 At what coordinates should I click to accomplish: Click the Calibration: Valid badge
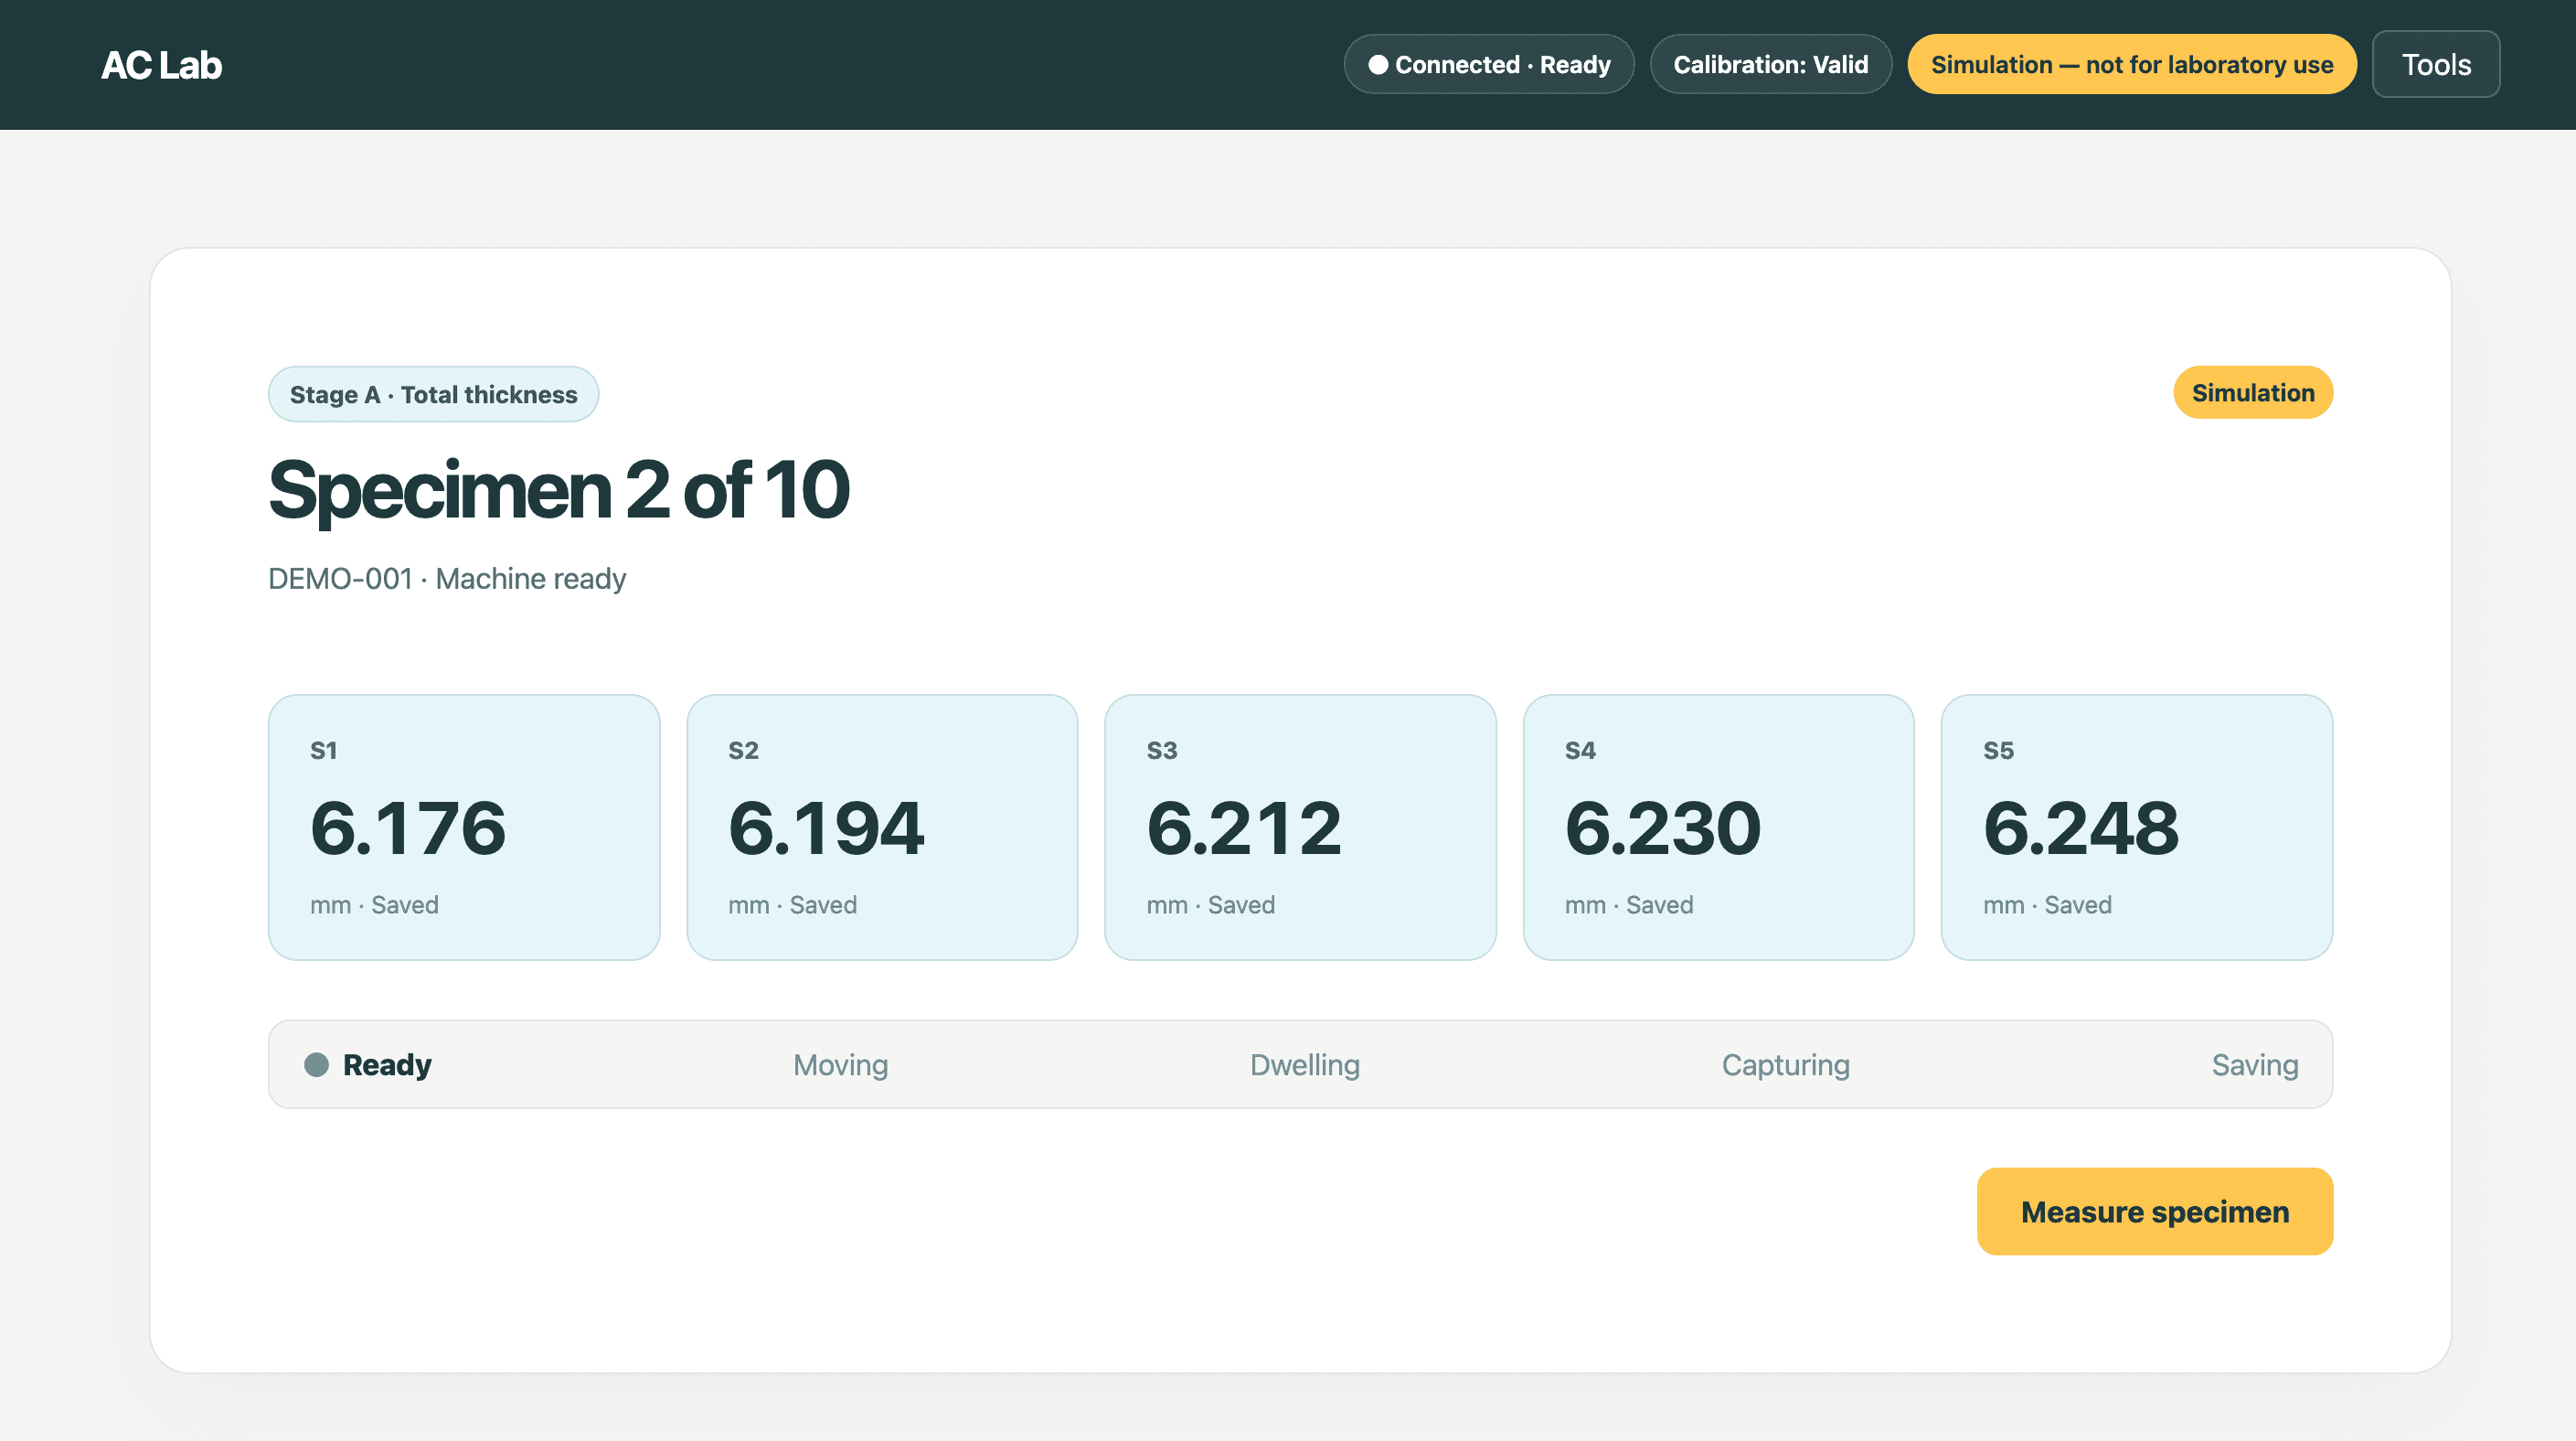(1770, 65)
